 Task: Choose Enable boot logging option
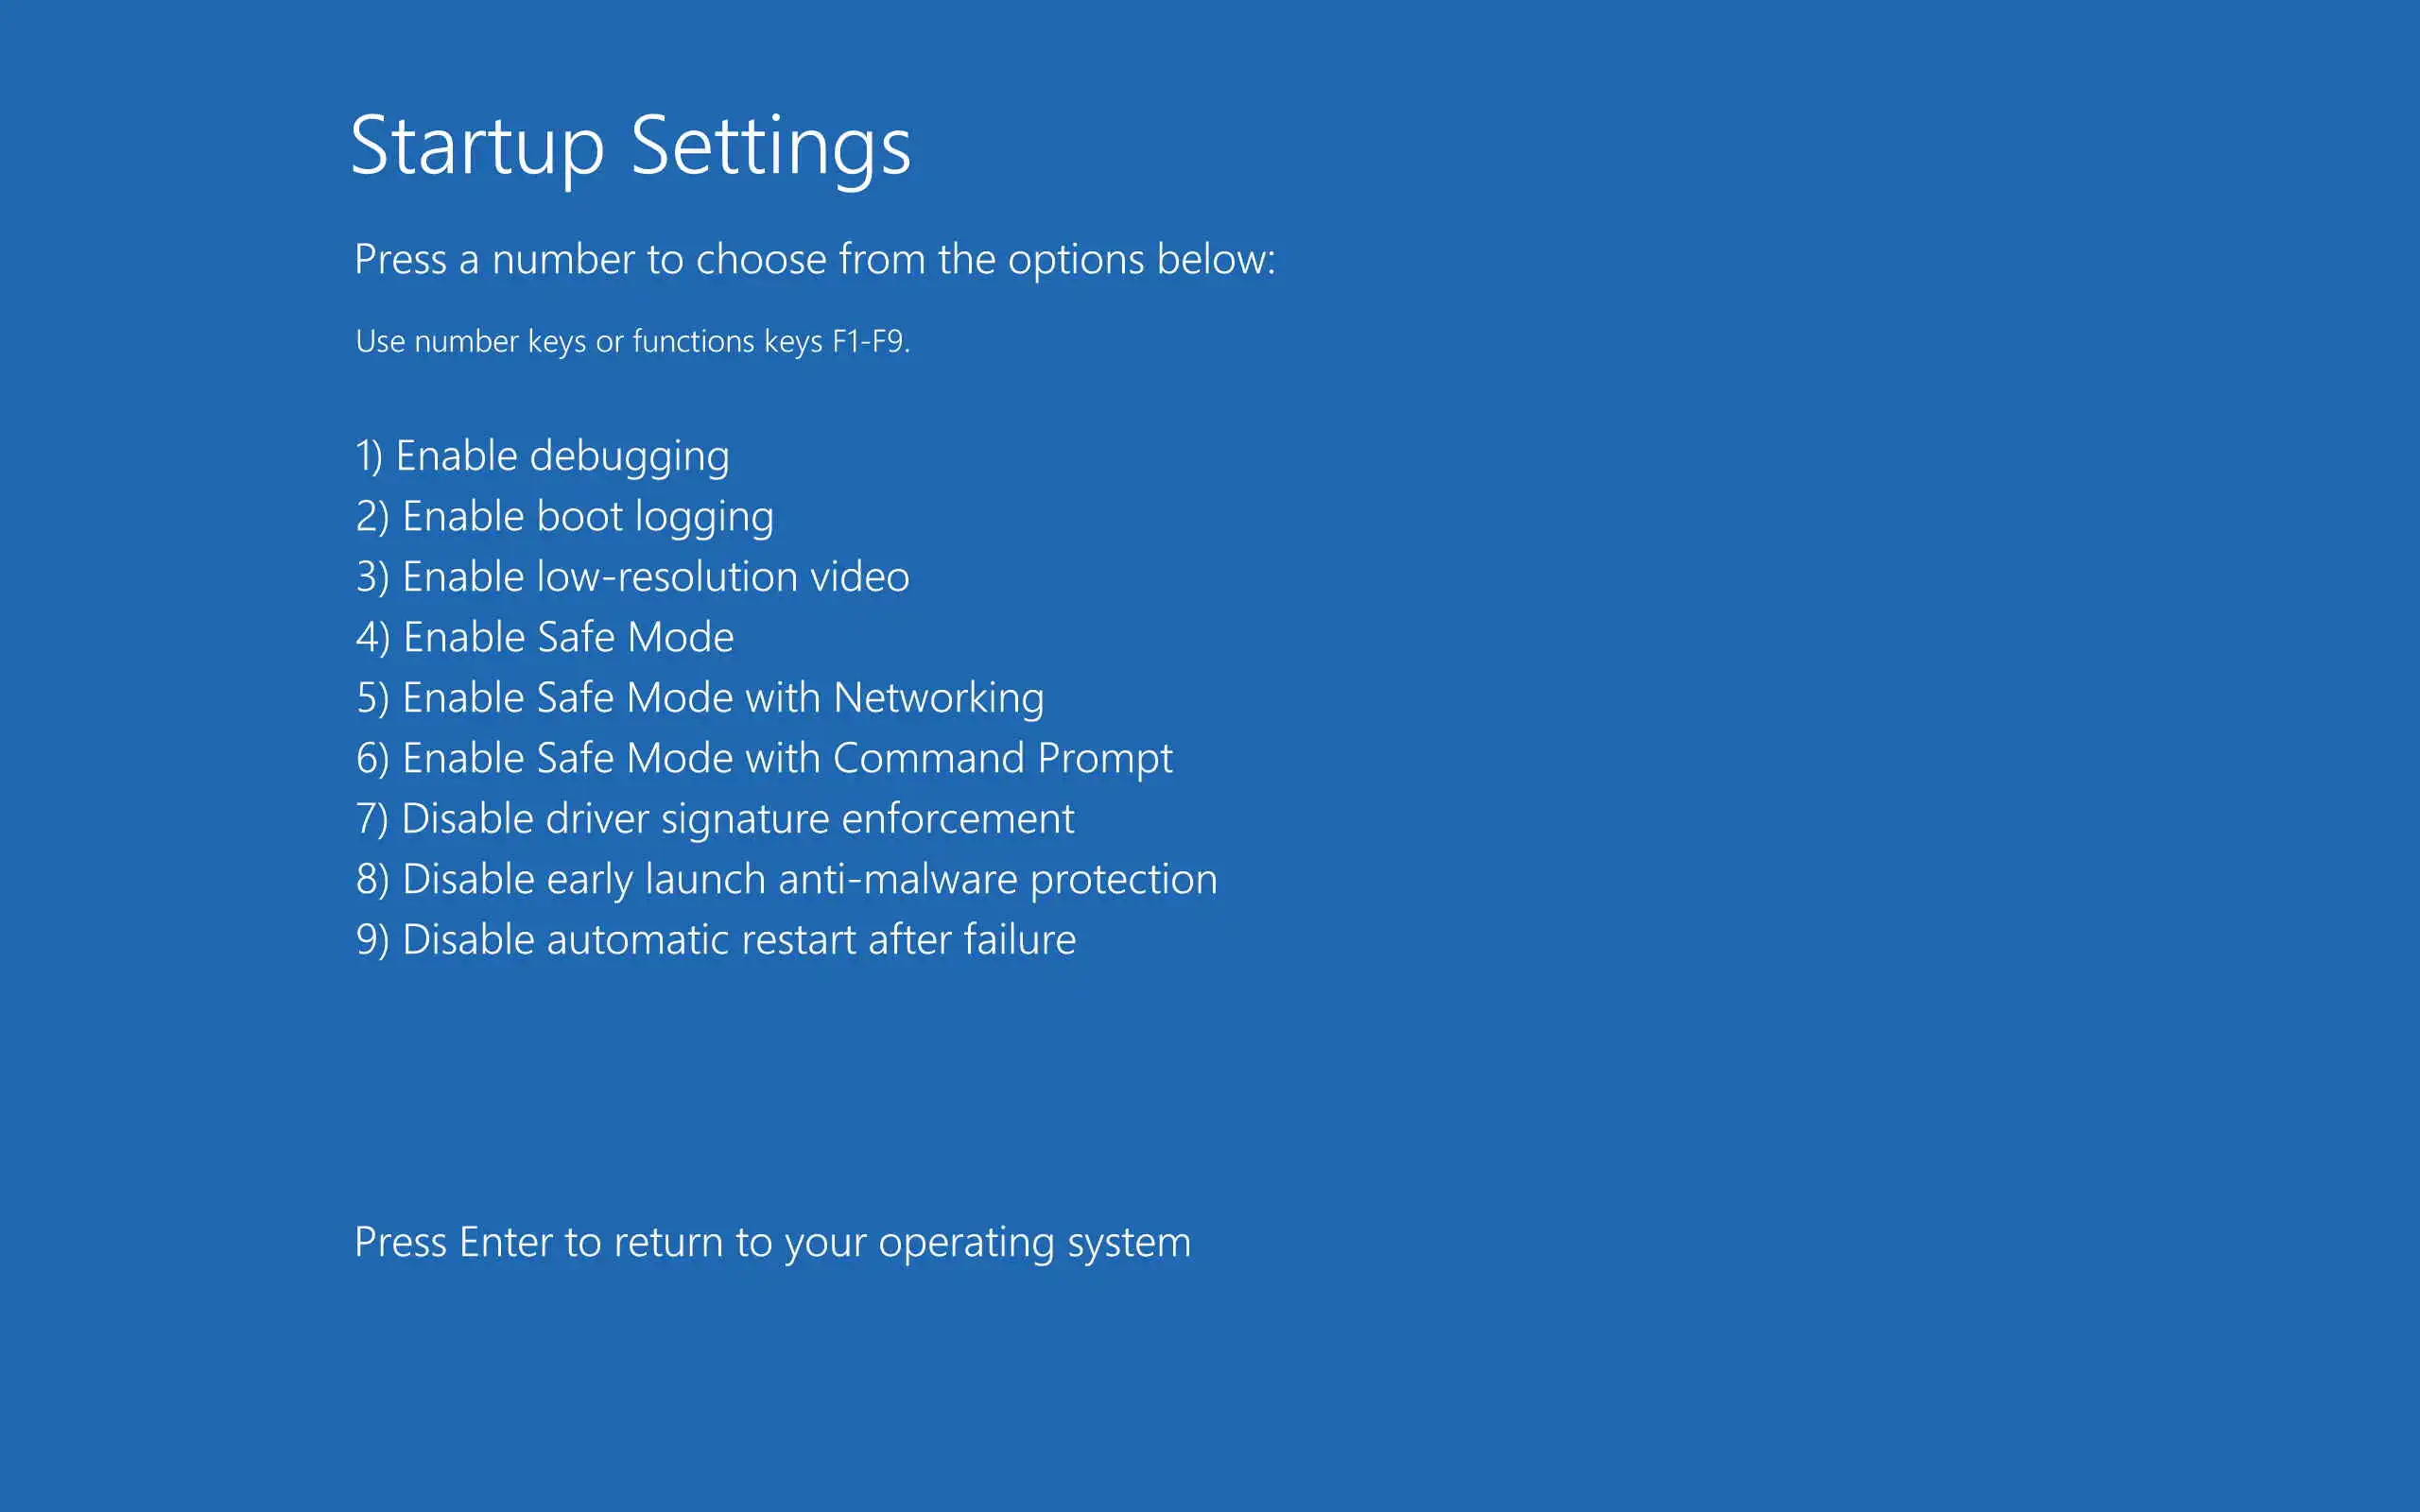coord(564,517)
